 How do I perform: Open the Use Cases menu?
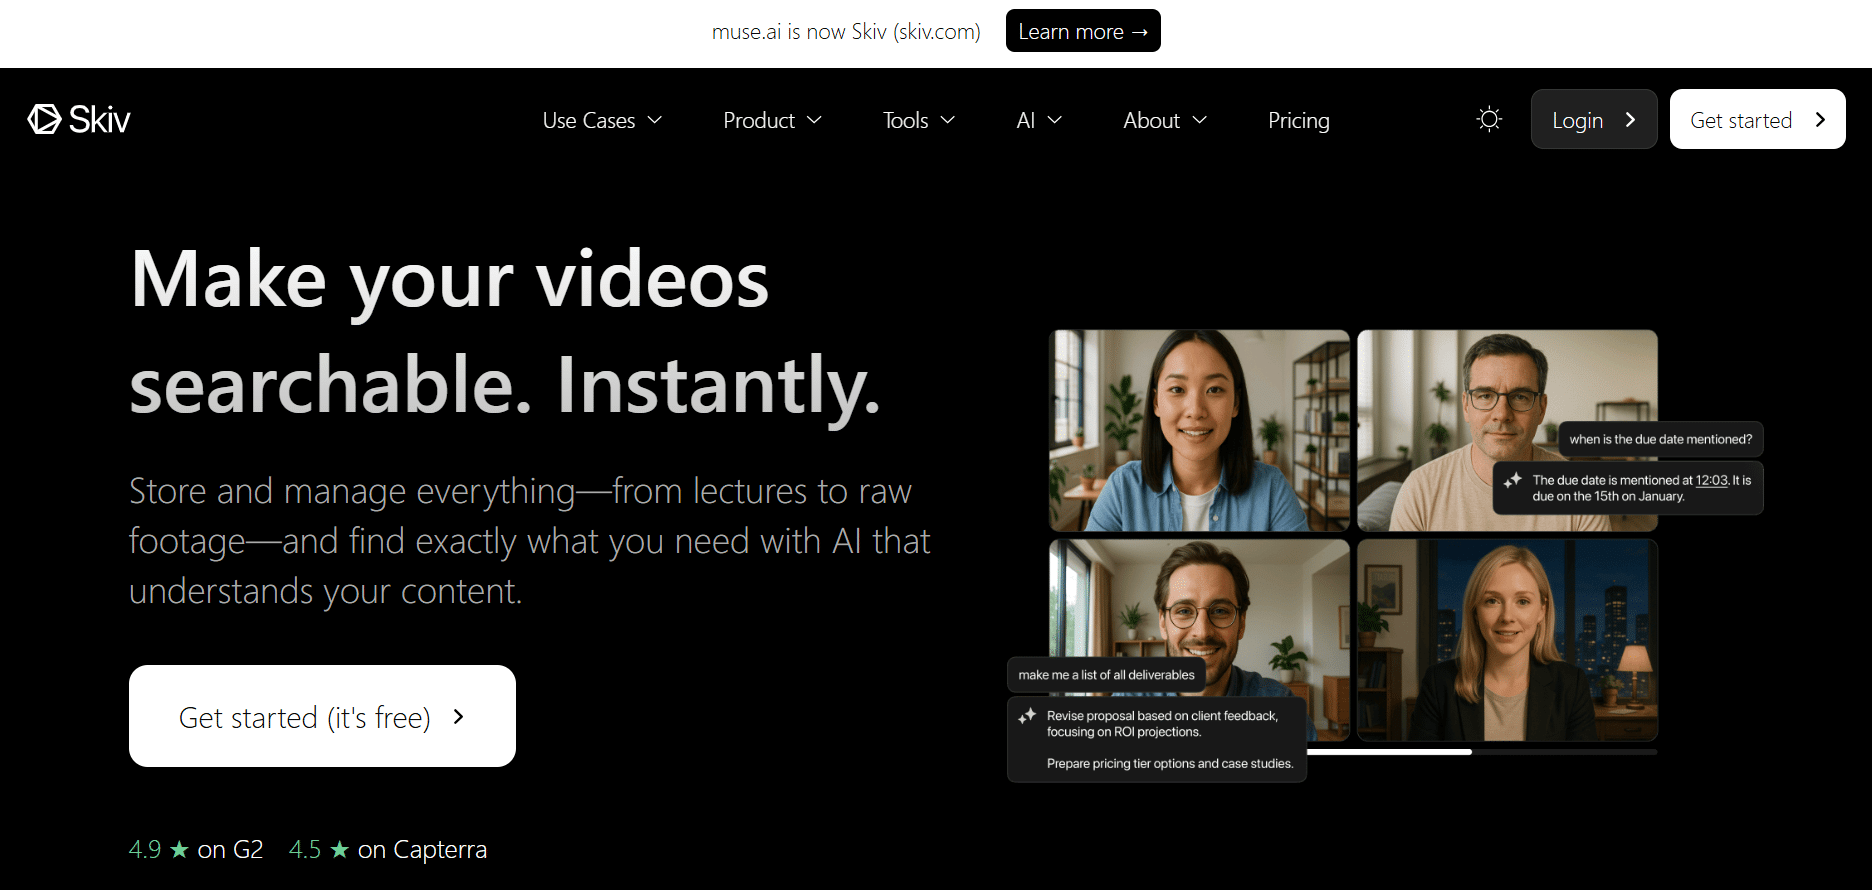pos(602,120)
